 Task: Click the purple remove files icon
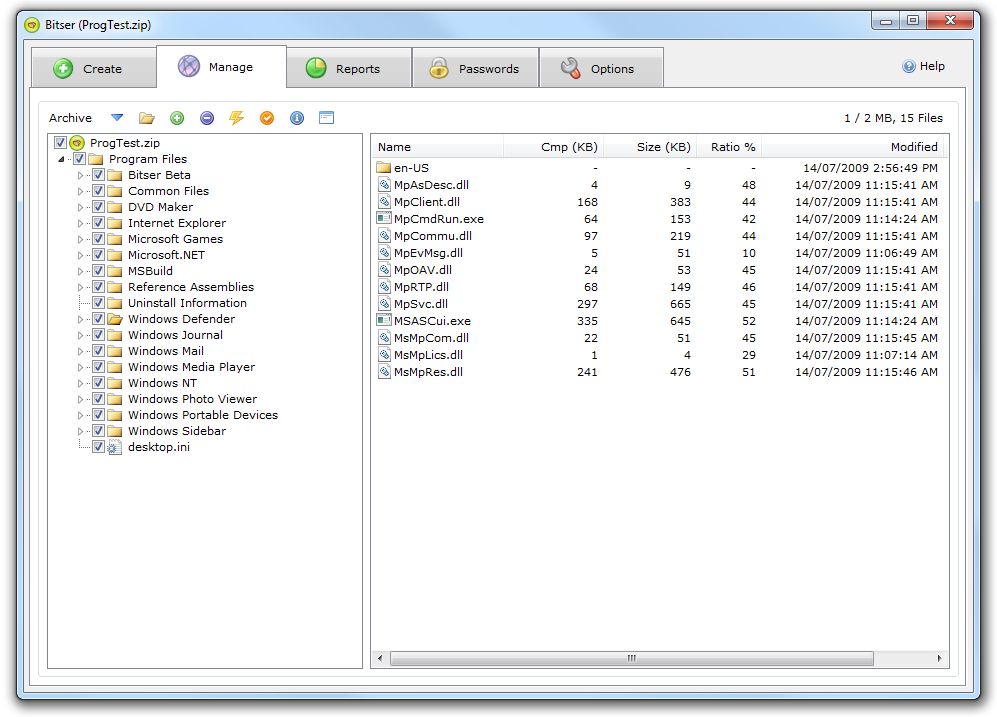tap(207, 118)
